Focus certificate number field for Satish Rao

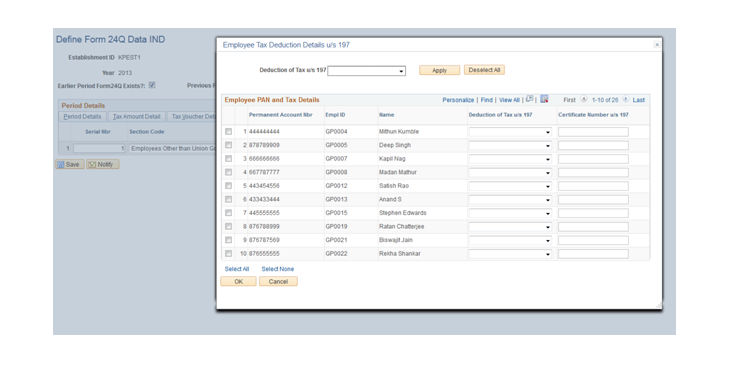coord(593,186)
